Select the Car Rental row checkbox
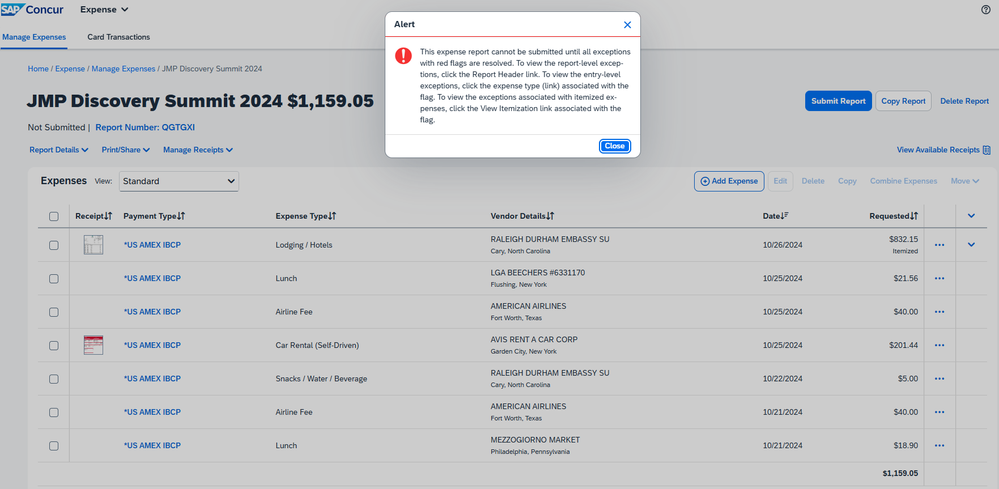 click(x=54, y=345)
